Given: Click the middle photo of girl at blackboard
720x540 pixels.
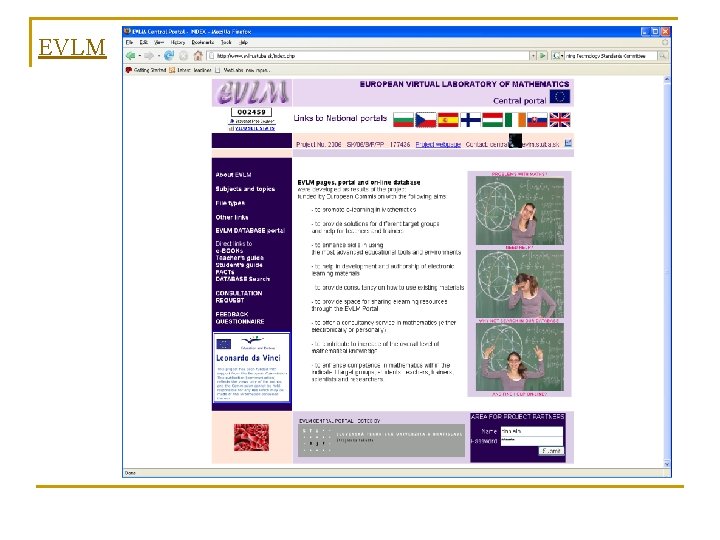Looking at the screenshot, I should [519, 284].
